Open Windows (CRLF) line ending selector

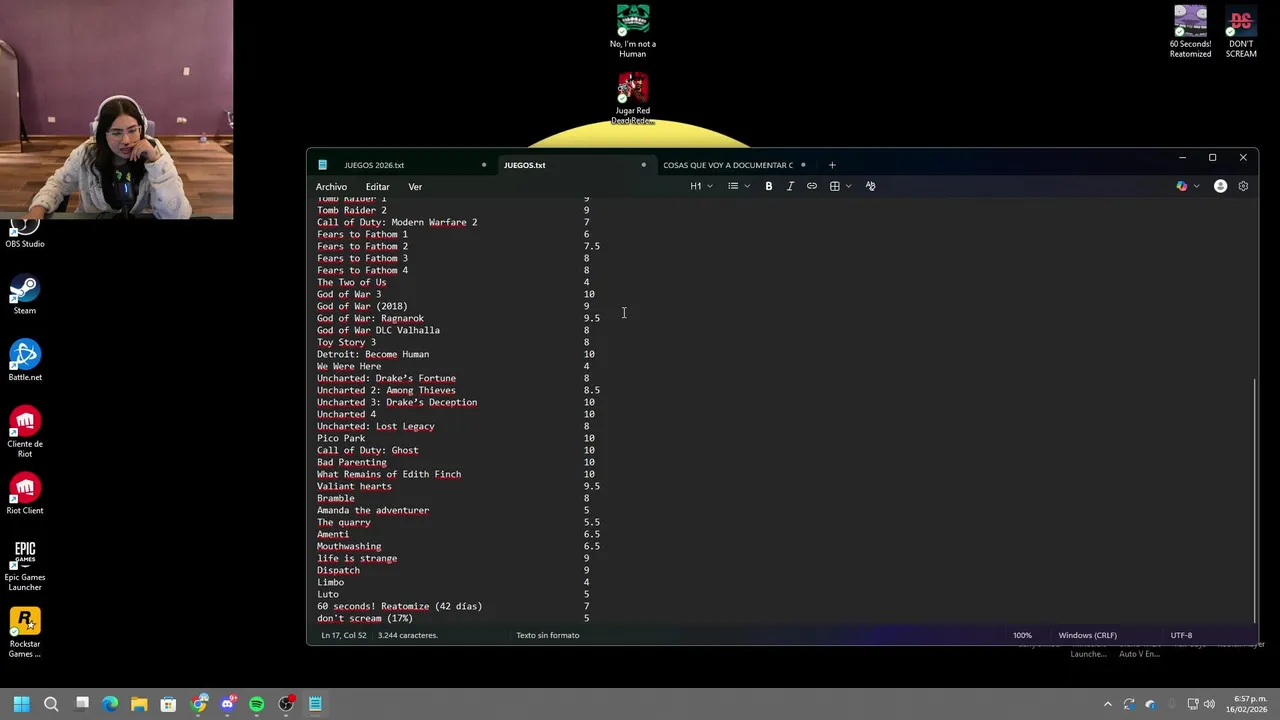(1087, 635)
